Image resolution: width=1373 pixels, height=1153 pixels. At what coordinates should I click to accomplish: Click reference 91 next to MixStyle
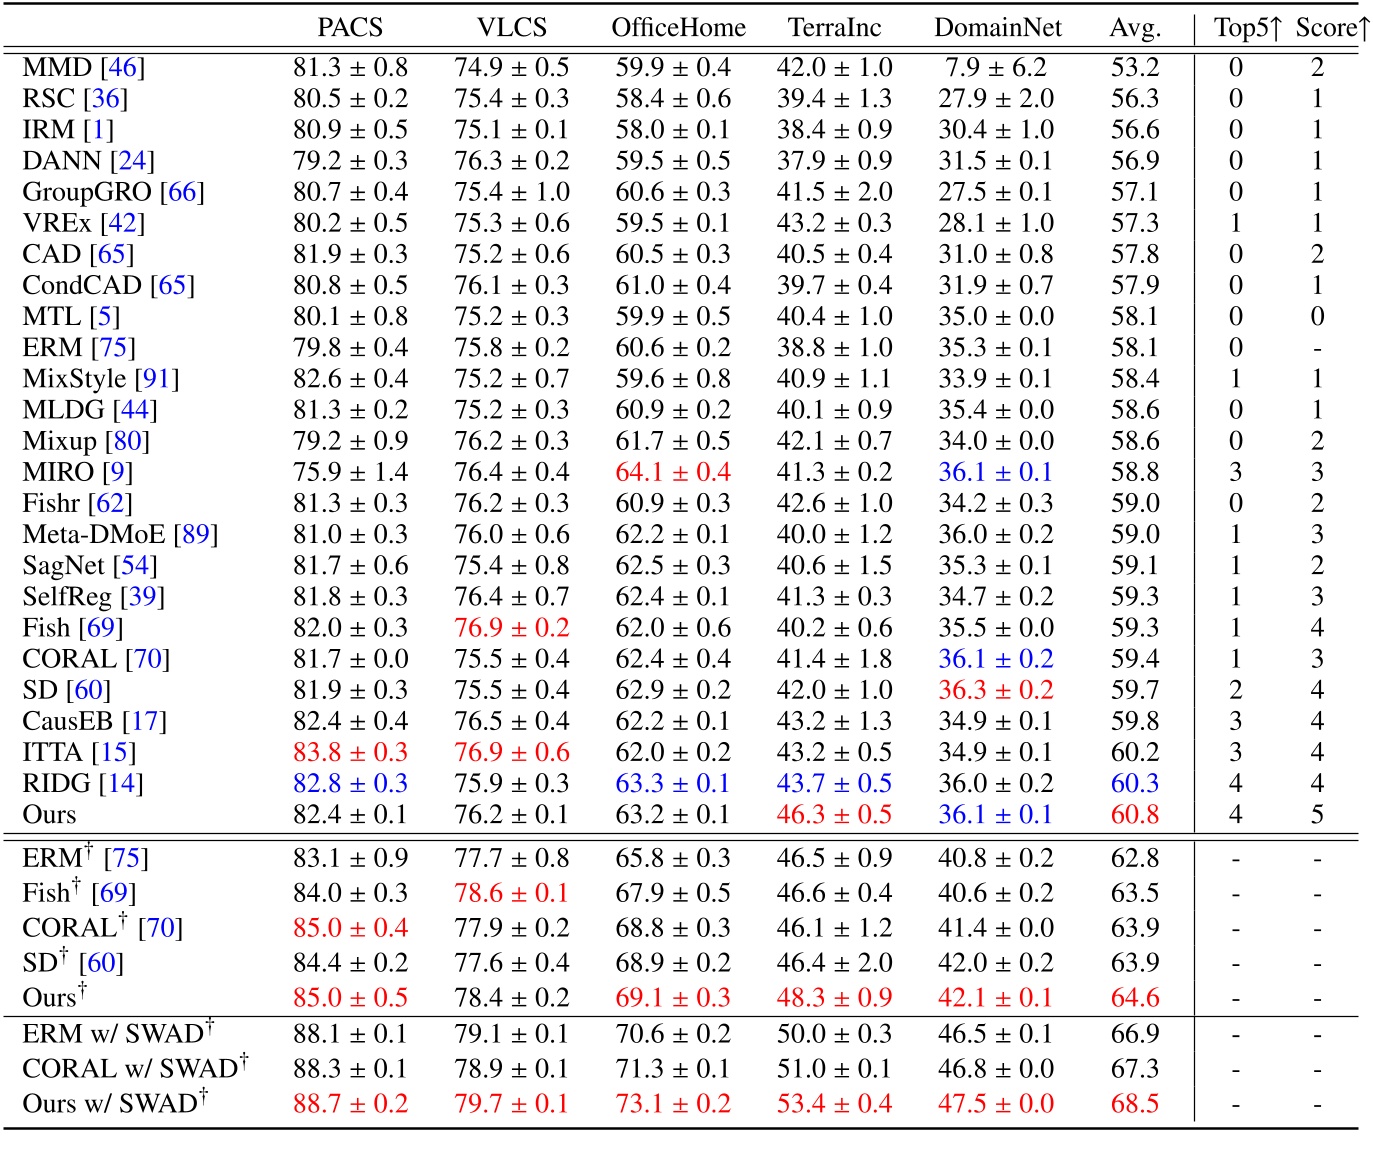point(157,379)
